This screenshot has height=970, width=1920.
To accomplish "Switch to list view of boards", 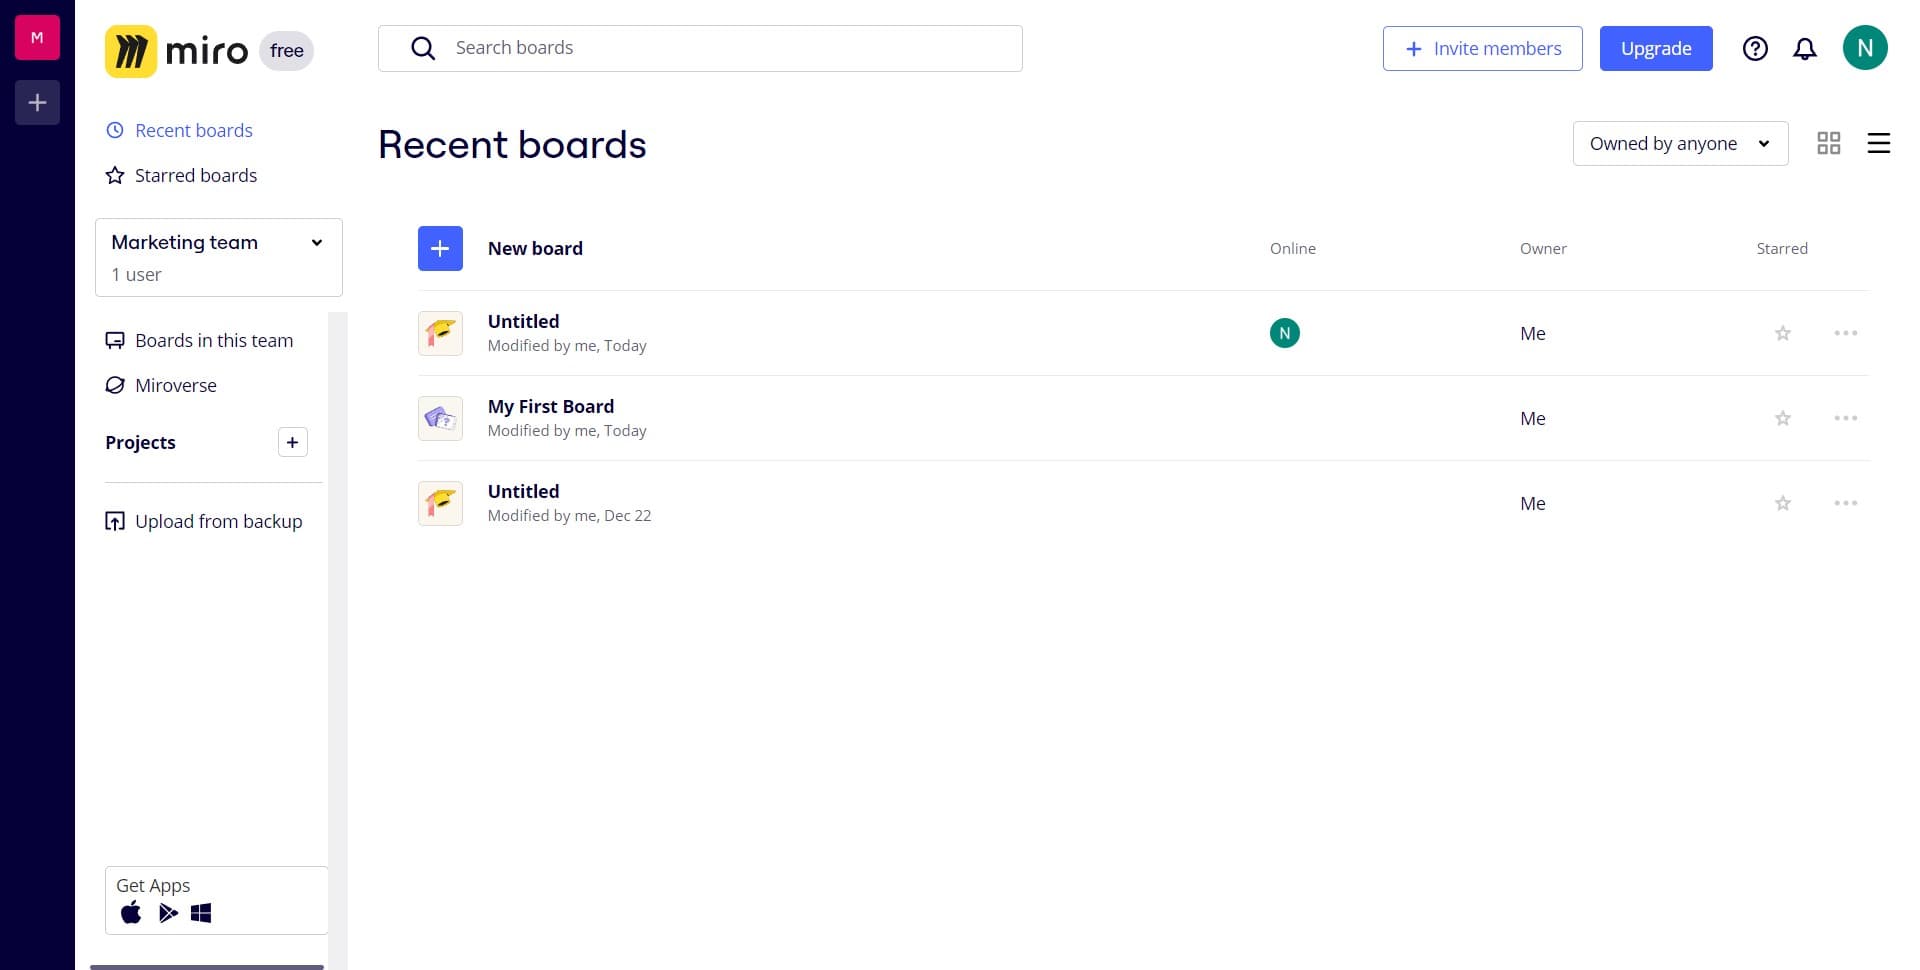I will [1878, 143].
